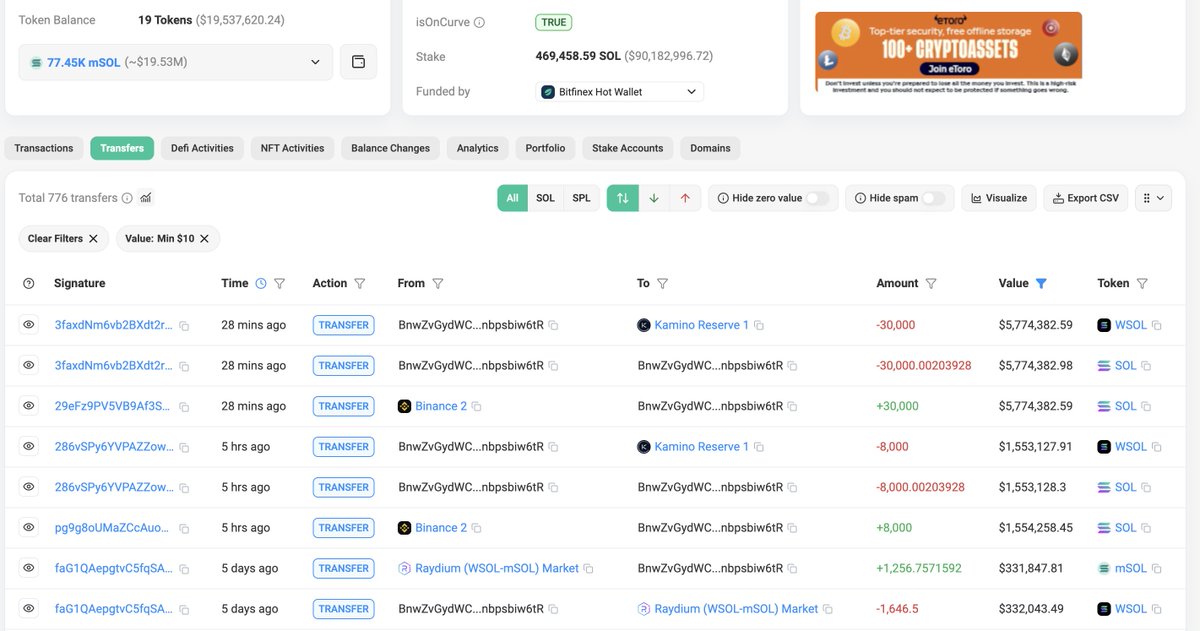Click the question mark icon in table header
Screen dimensions: 1200x631
coord(28,284)
